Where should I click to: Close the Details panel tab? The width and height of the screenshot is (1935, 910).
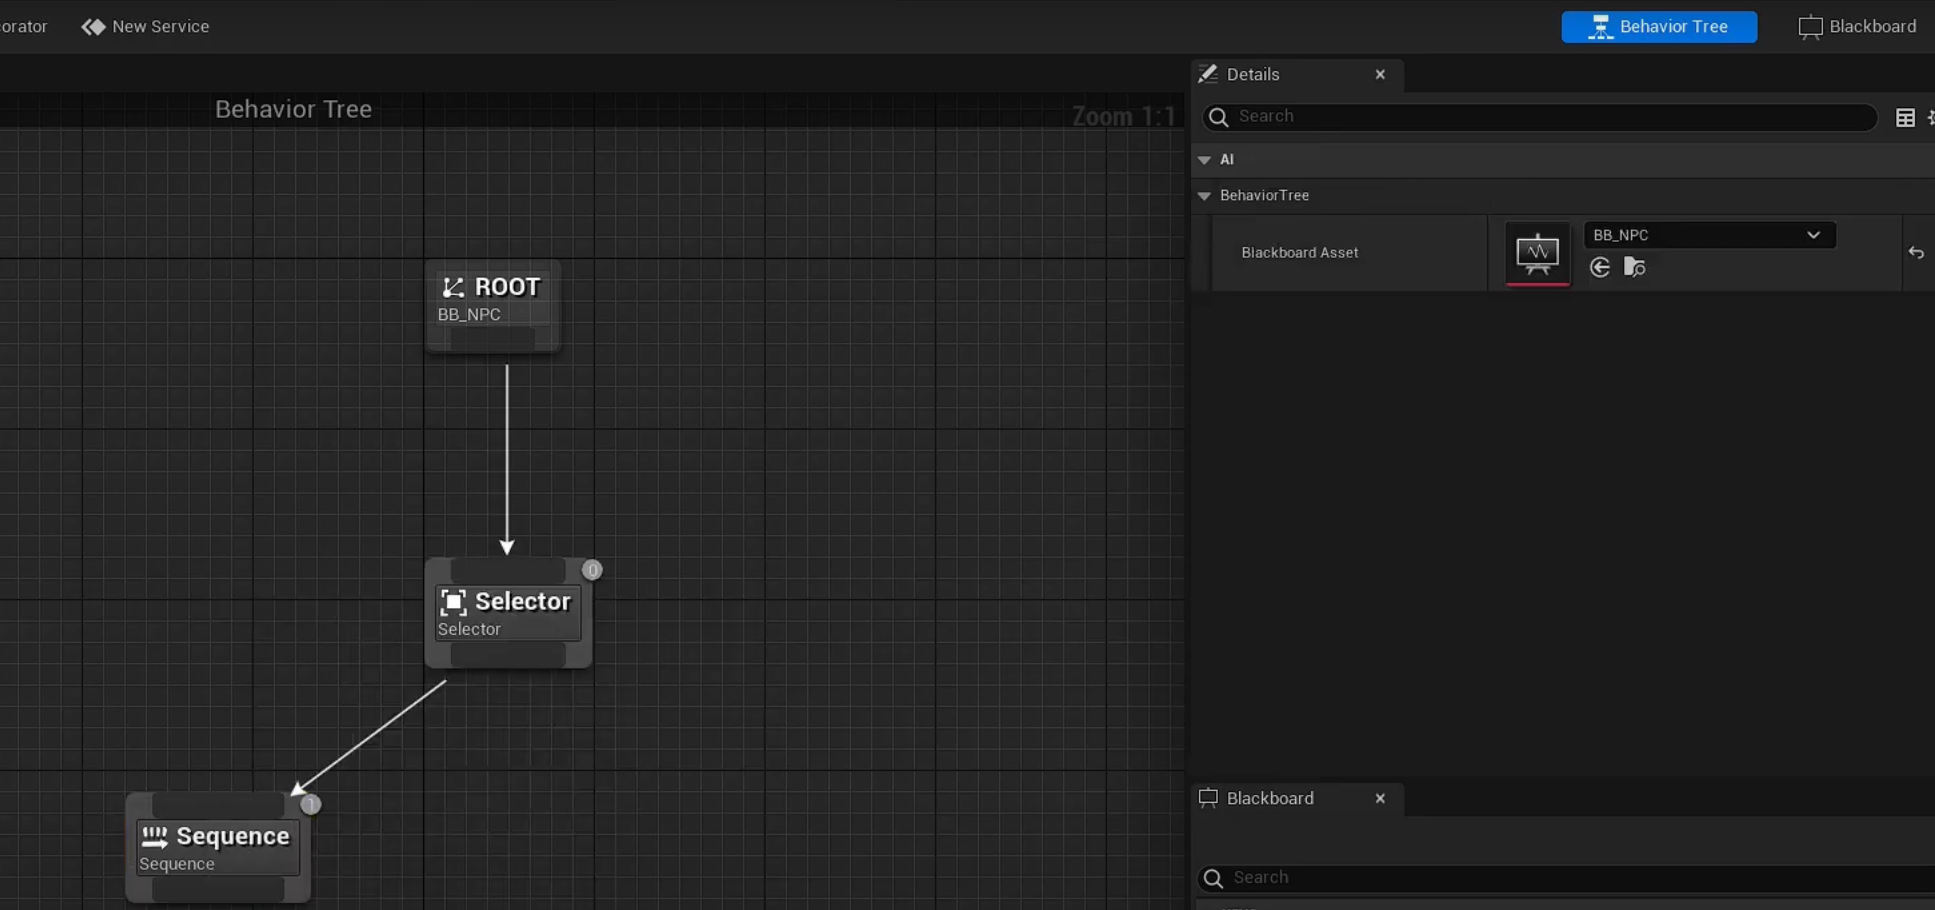(x=1380, y=75)
